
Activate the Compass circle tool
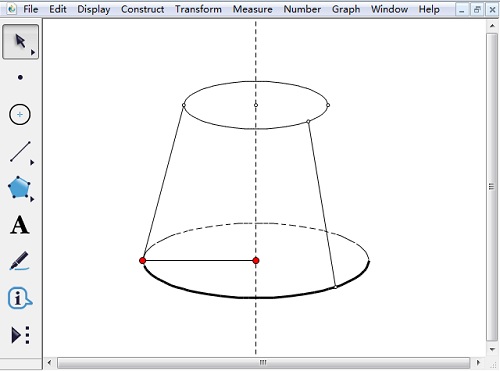tap(20, 115)
